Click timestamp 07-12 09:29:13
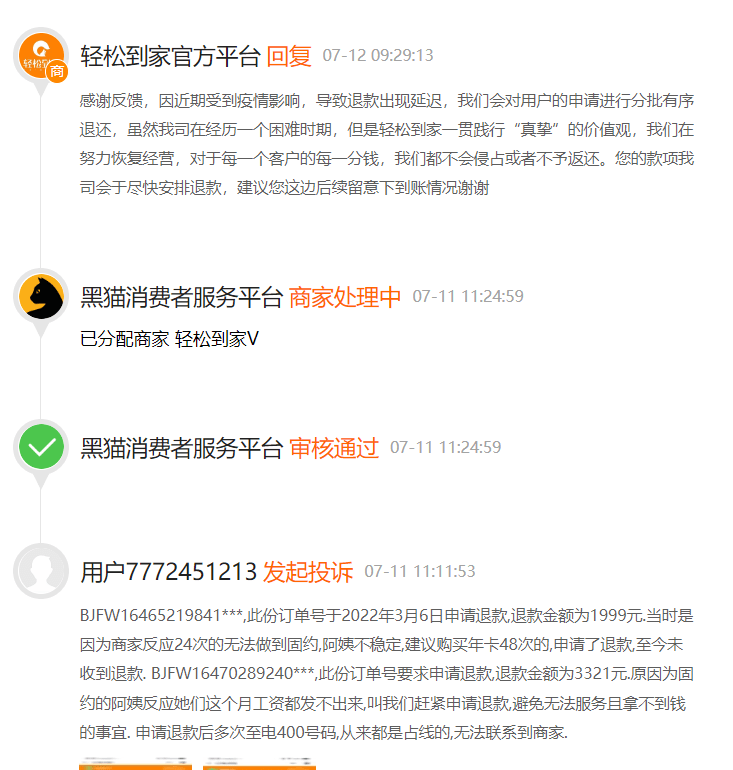 click(x=378, y=55)
